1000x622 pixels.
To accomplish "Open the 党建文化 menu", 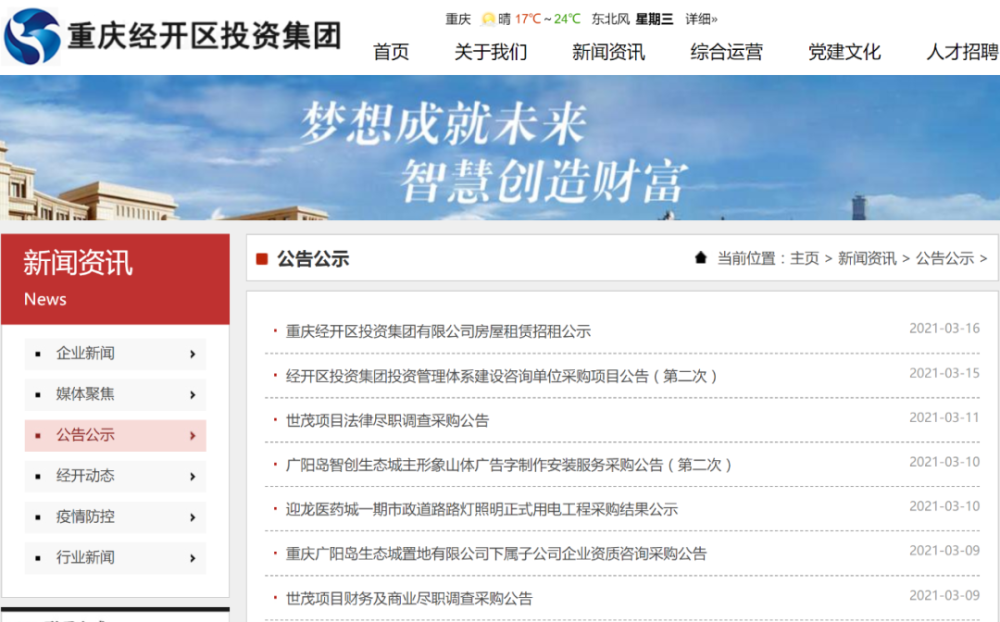I will pos(844,52).
